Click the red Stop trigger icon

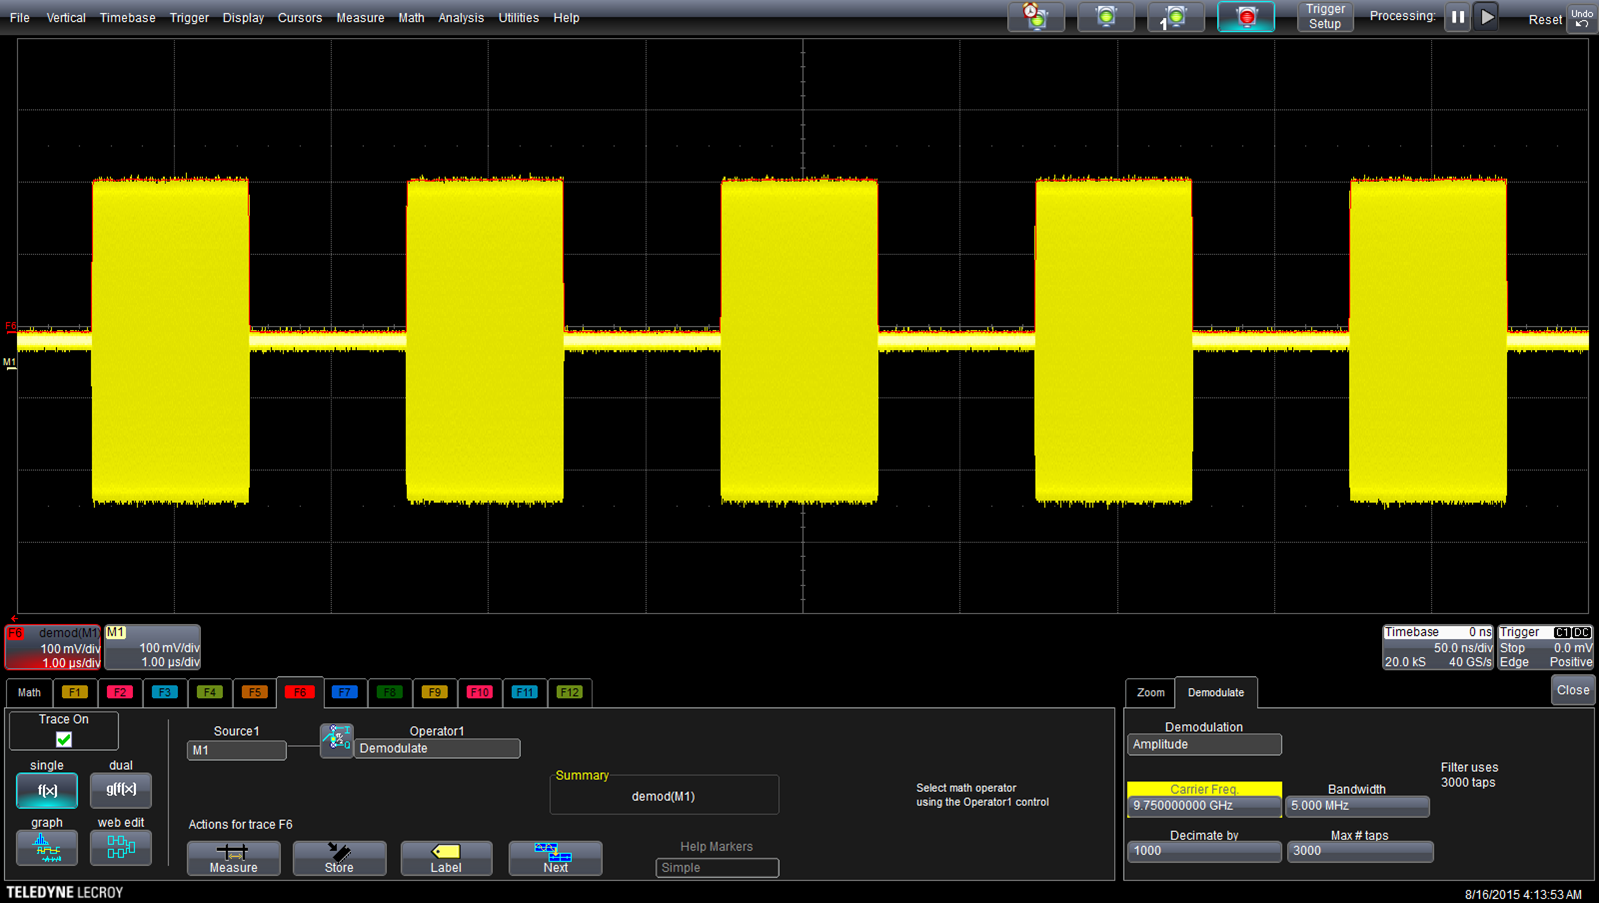(1246, 17)
